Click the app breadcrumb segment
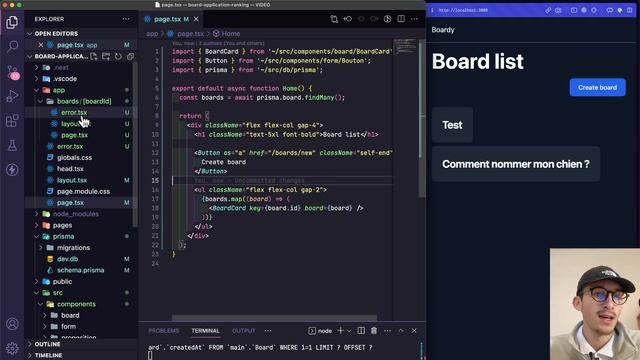Image resolution: width=640 pixels, height=360 pixels. pos(152,33)
